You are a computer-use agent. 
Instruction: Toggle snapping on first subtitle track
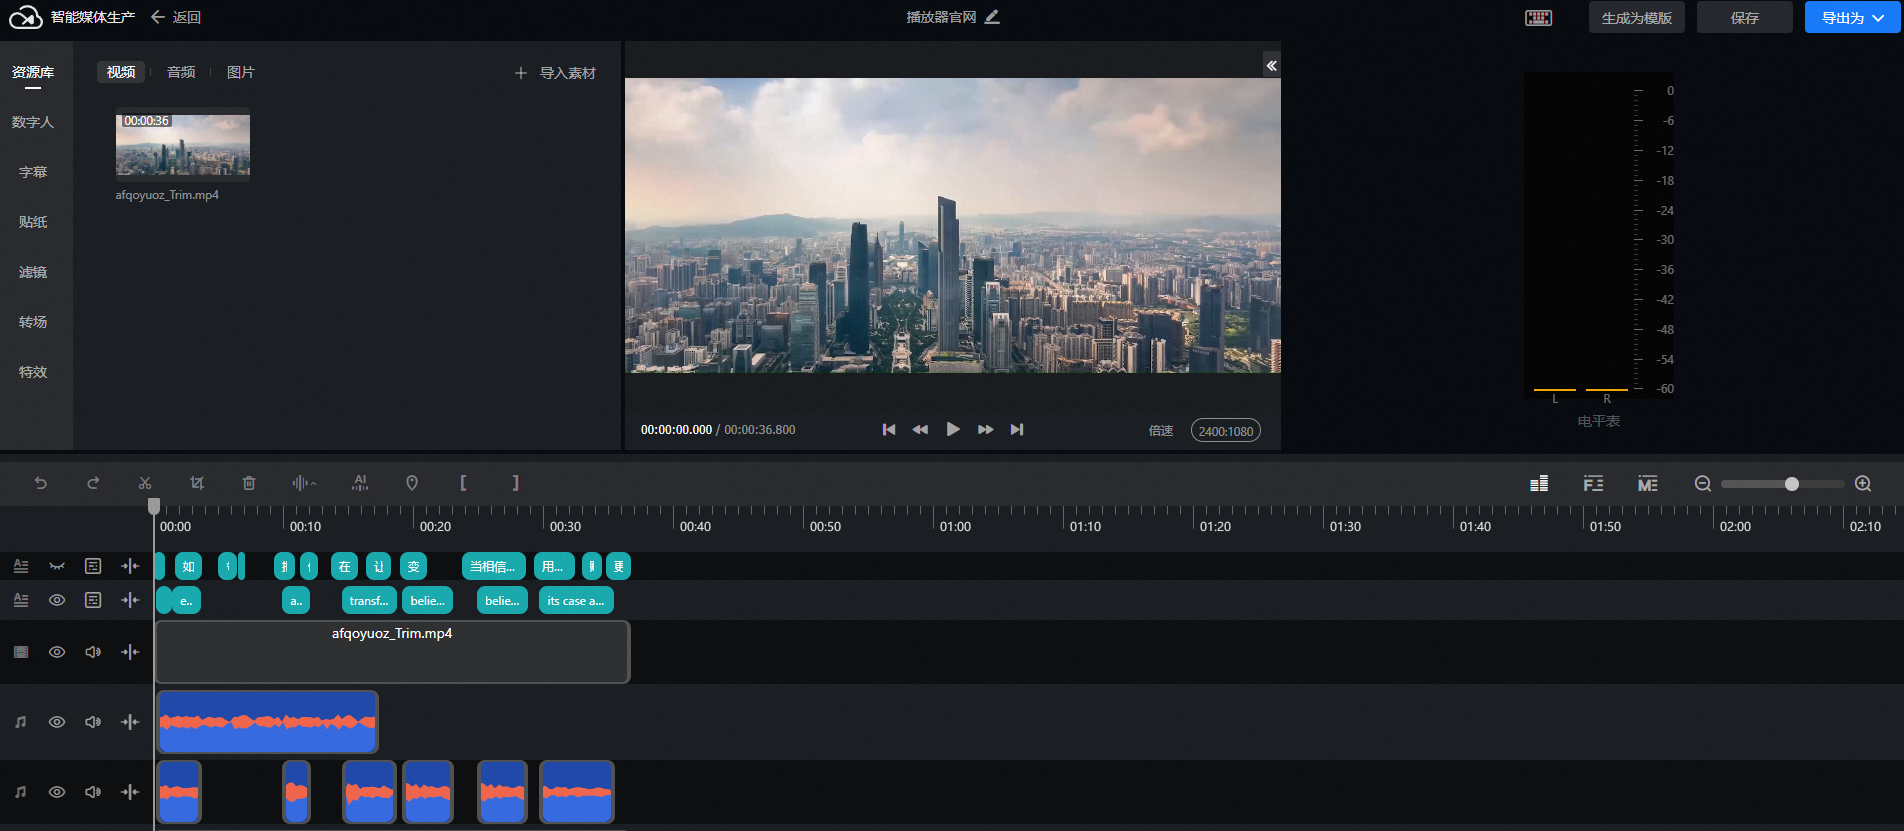[x=130, y=566]
